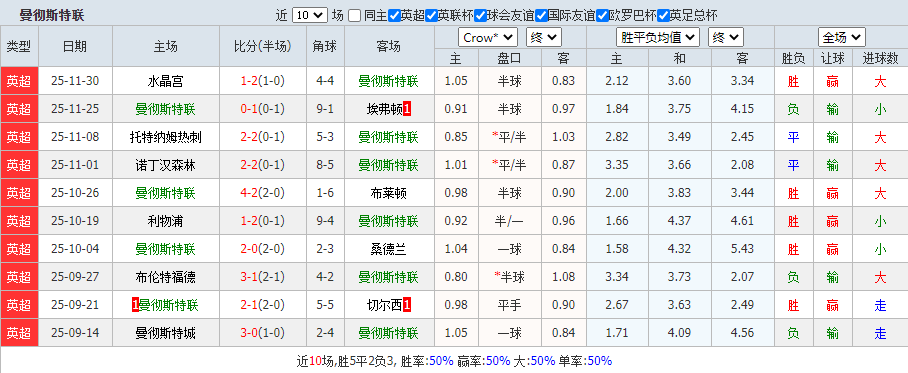908x373 pixels.
Task: Click score 0-1(0-1) against 埃弗顿
Action: pos(263,109)
